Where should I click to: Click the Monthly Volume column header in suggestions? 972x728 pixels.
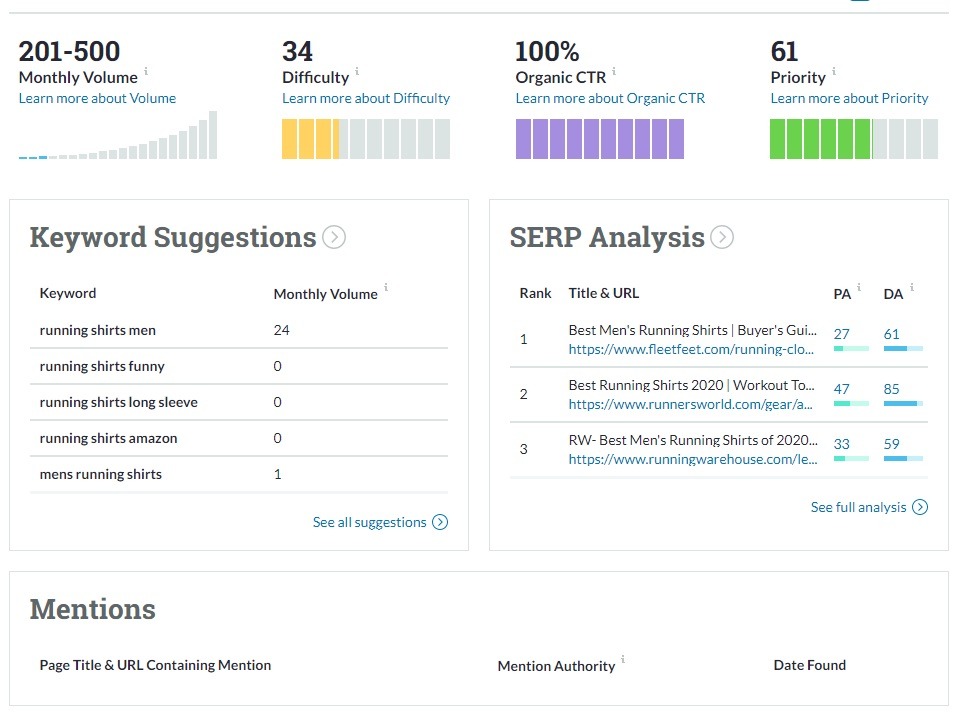click(x=325, y=294)
